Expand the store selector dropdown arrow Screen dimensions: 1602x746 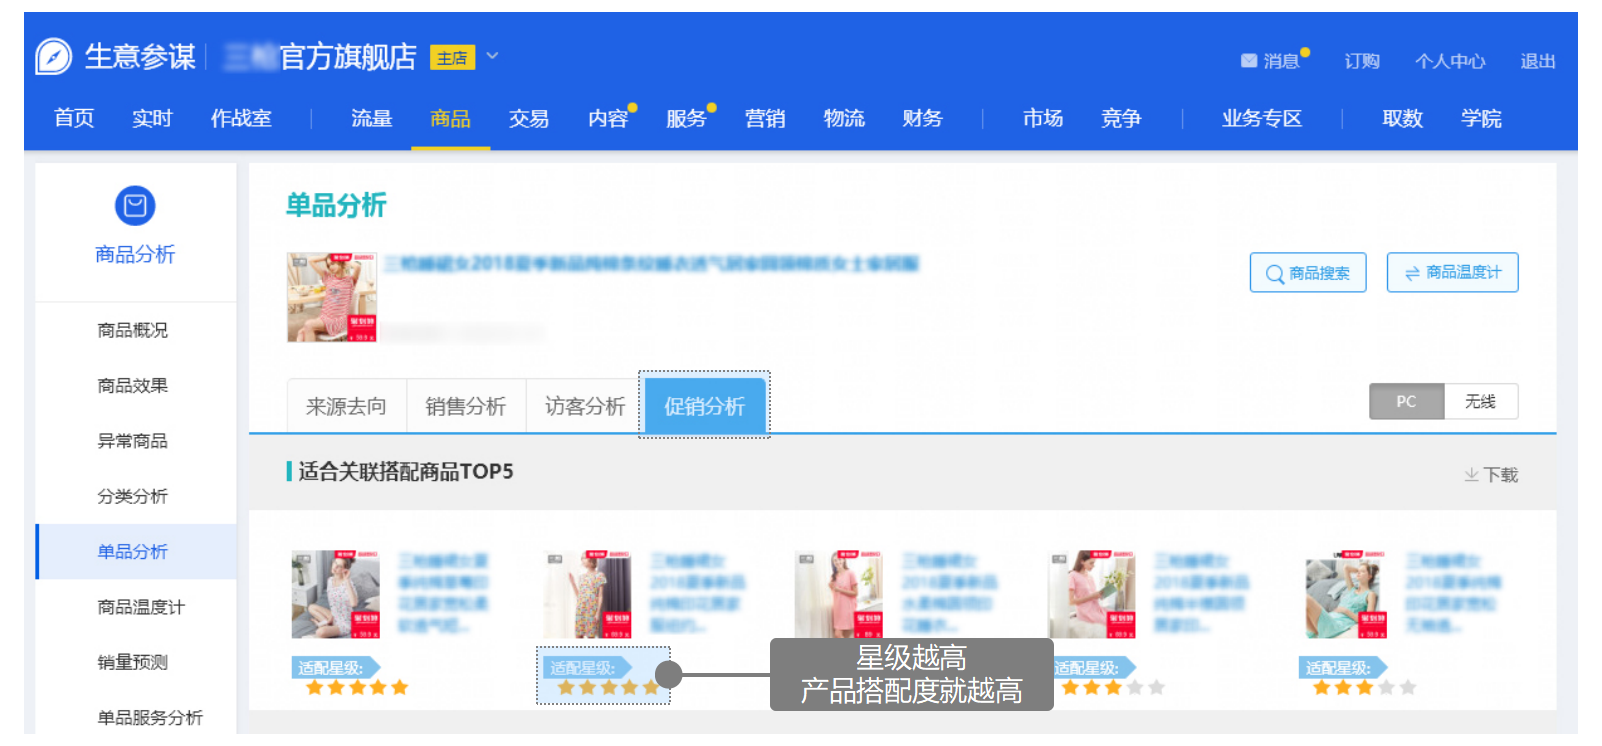[x=492, y=57]
